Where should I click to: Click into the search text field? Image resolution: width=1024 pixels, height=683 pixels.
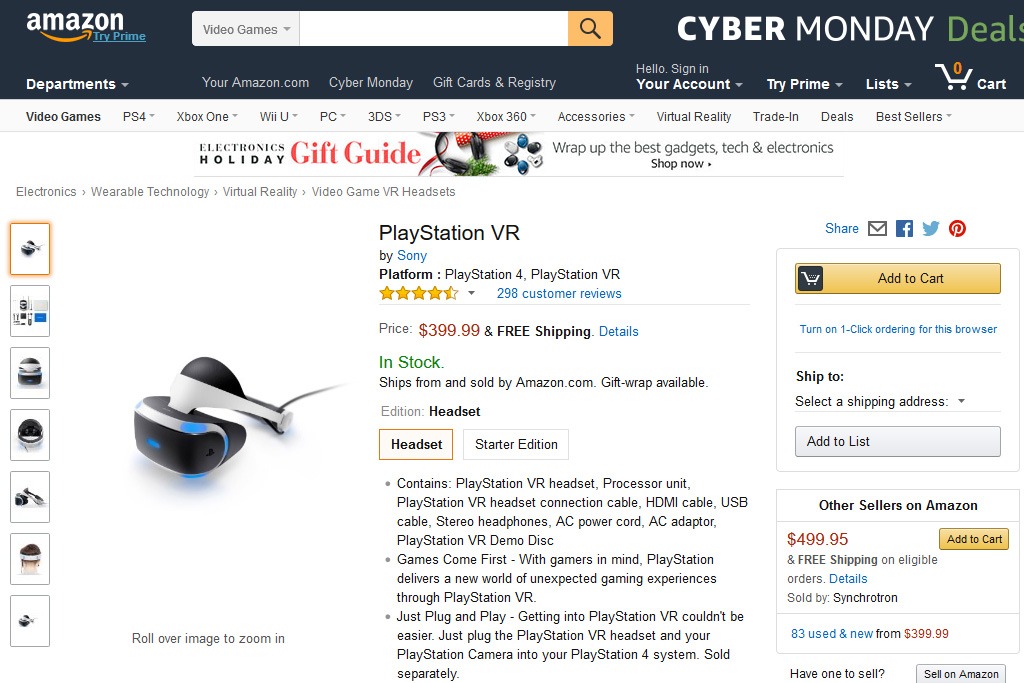tap(434, 29)
